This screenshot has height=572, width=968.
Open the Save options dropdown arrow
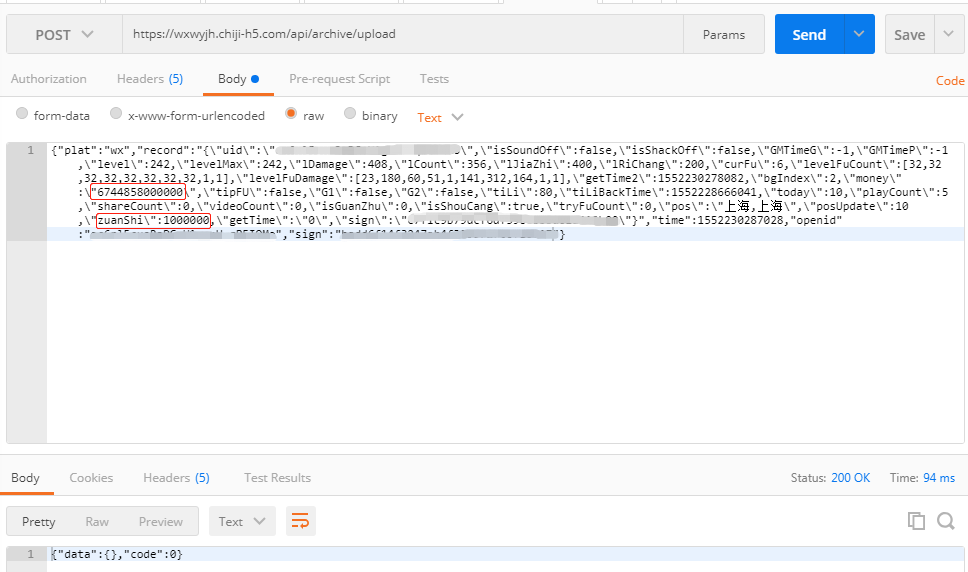tap(948, 34)
